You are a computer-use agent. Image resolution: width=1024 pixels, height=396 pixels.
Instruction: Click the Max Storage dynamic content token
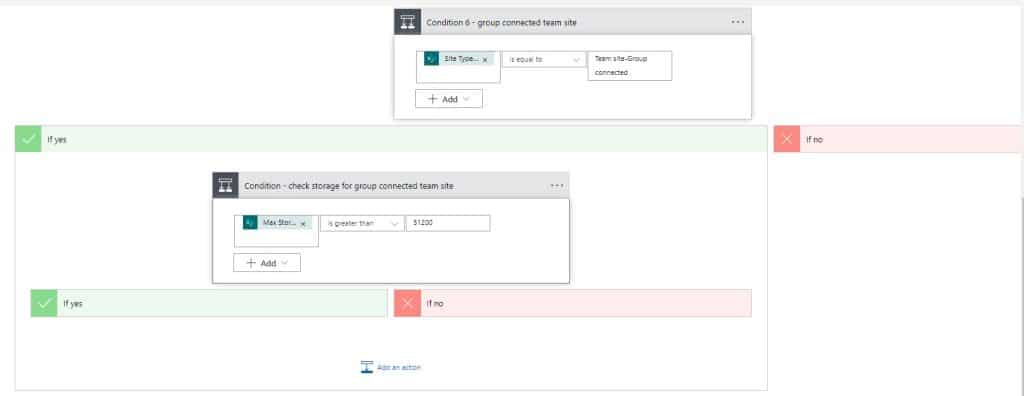(x=278, y=223)
